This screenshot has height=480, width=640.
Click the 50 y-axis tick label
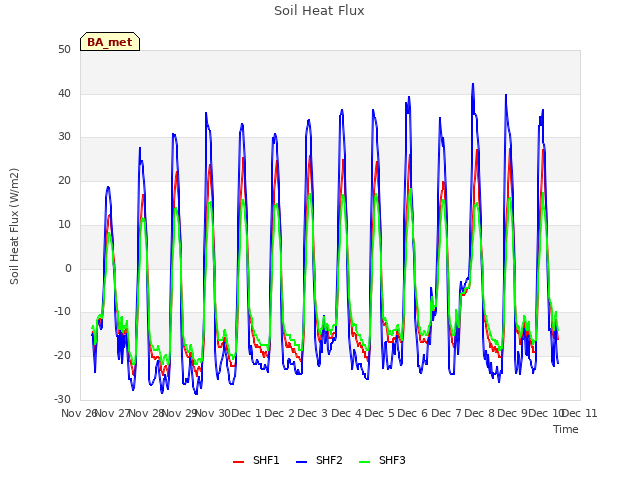[64, 50]
